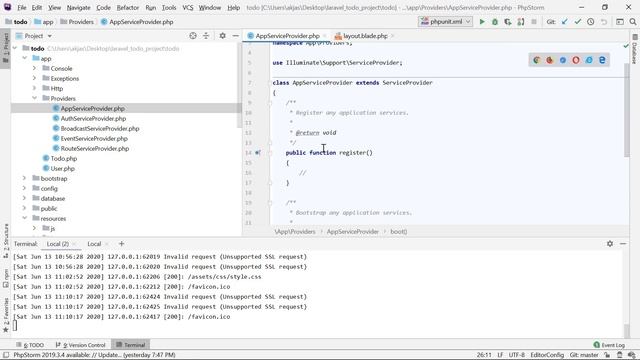
Task: Click the boot() breadcrumb in editor
Action: [x=398, y=231]
